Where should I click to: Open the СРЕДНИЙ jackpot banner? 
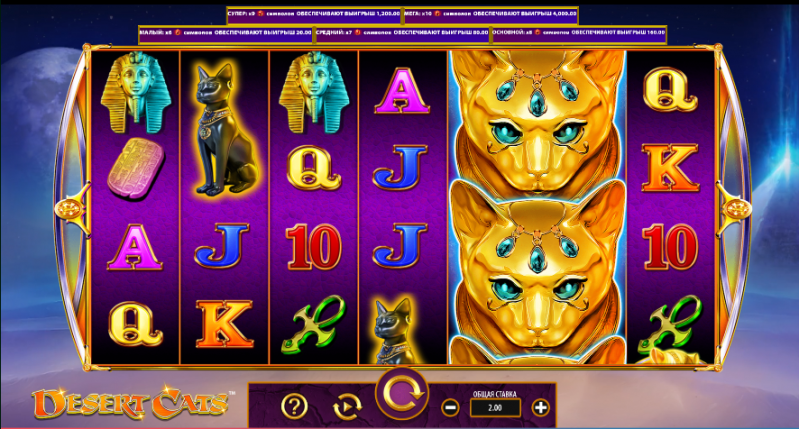pos(402,33)
